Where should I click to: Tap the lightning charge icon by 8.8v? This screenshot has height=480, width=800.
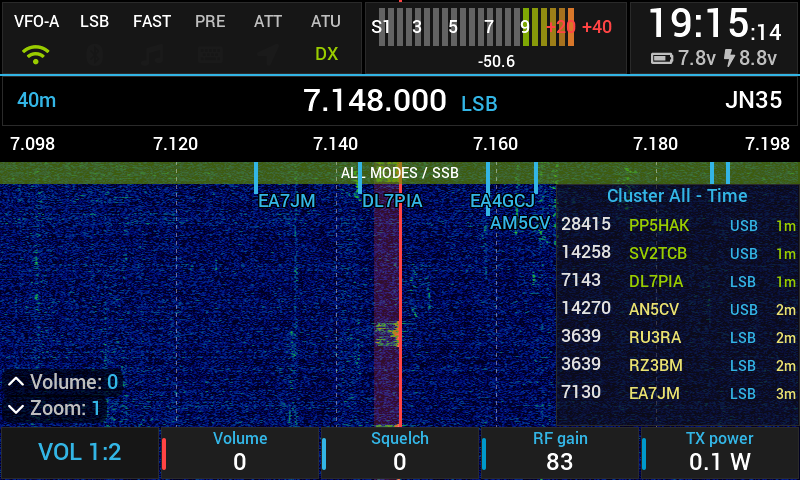[x=730, y=58]
